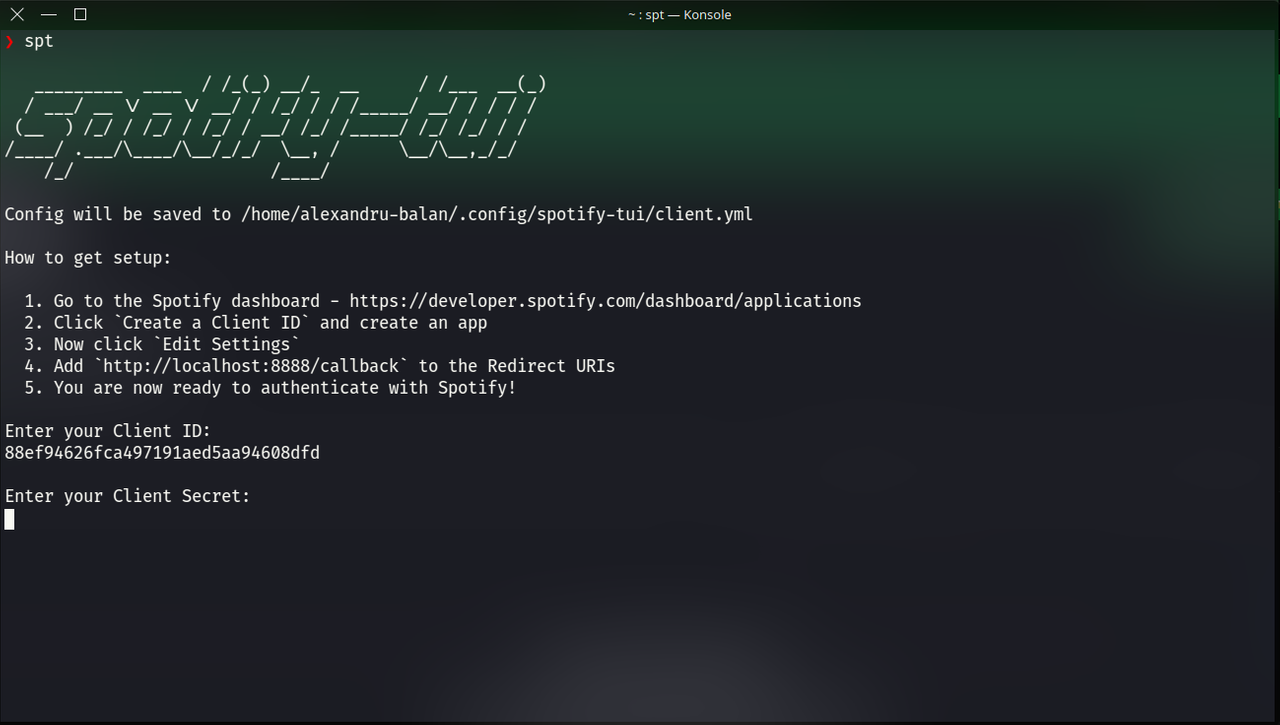Click the spotify-tui ASCII art banner
Image resolution: width=1280 pixels, height=725 pixels.
[275, 128]
